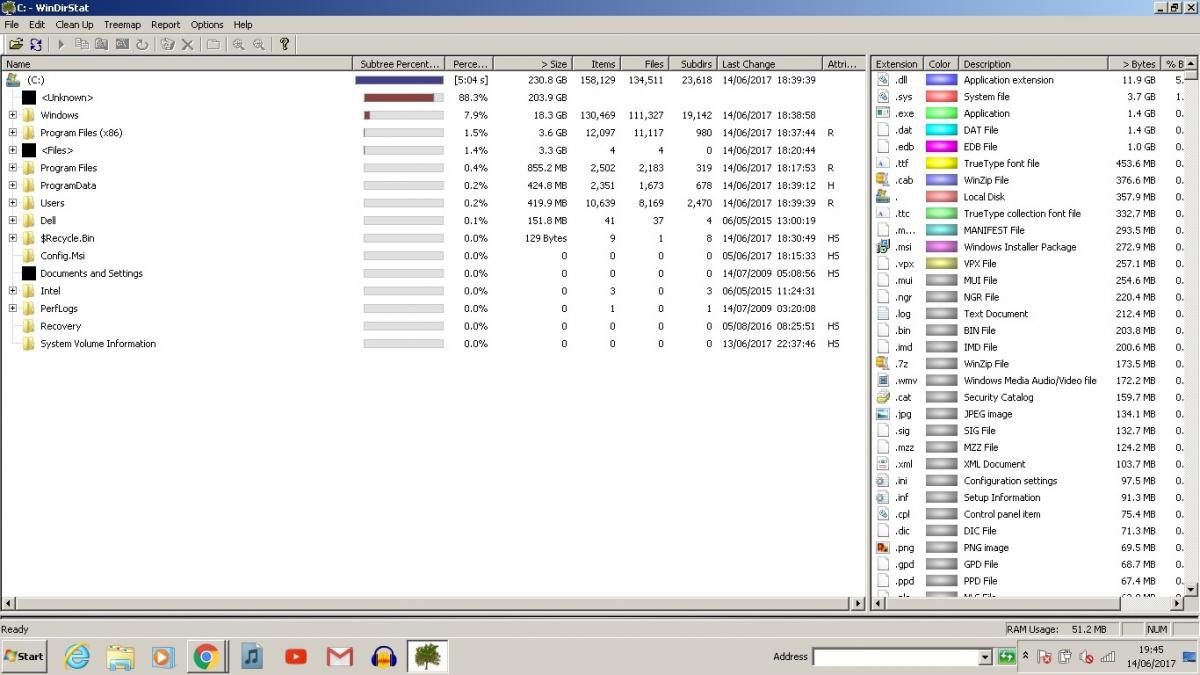Image resolution: width=1200 pixels, height=675 pixels.
Task: Open the Address bar dropdown arrow
Action: pos(985,657)
